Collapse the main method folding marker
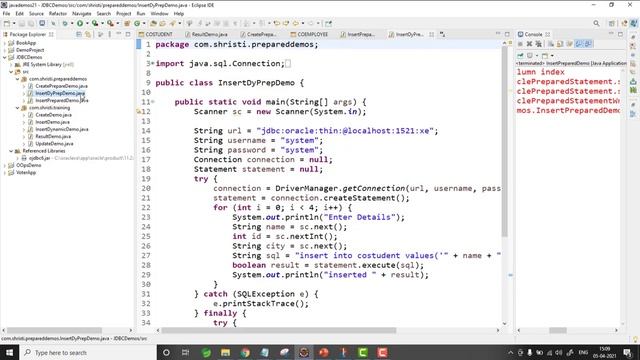 [153, 102]
